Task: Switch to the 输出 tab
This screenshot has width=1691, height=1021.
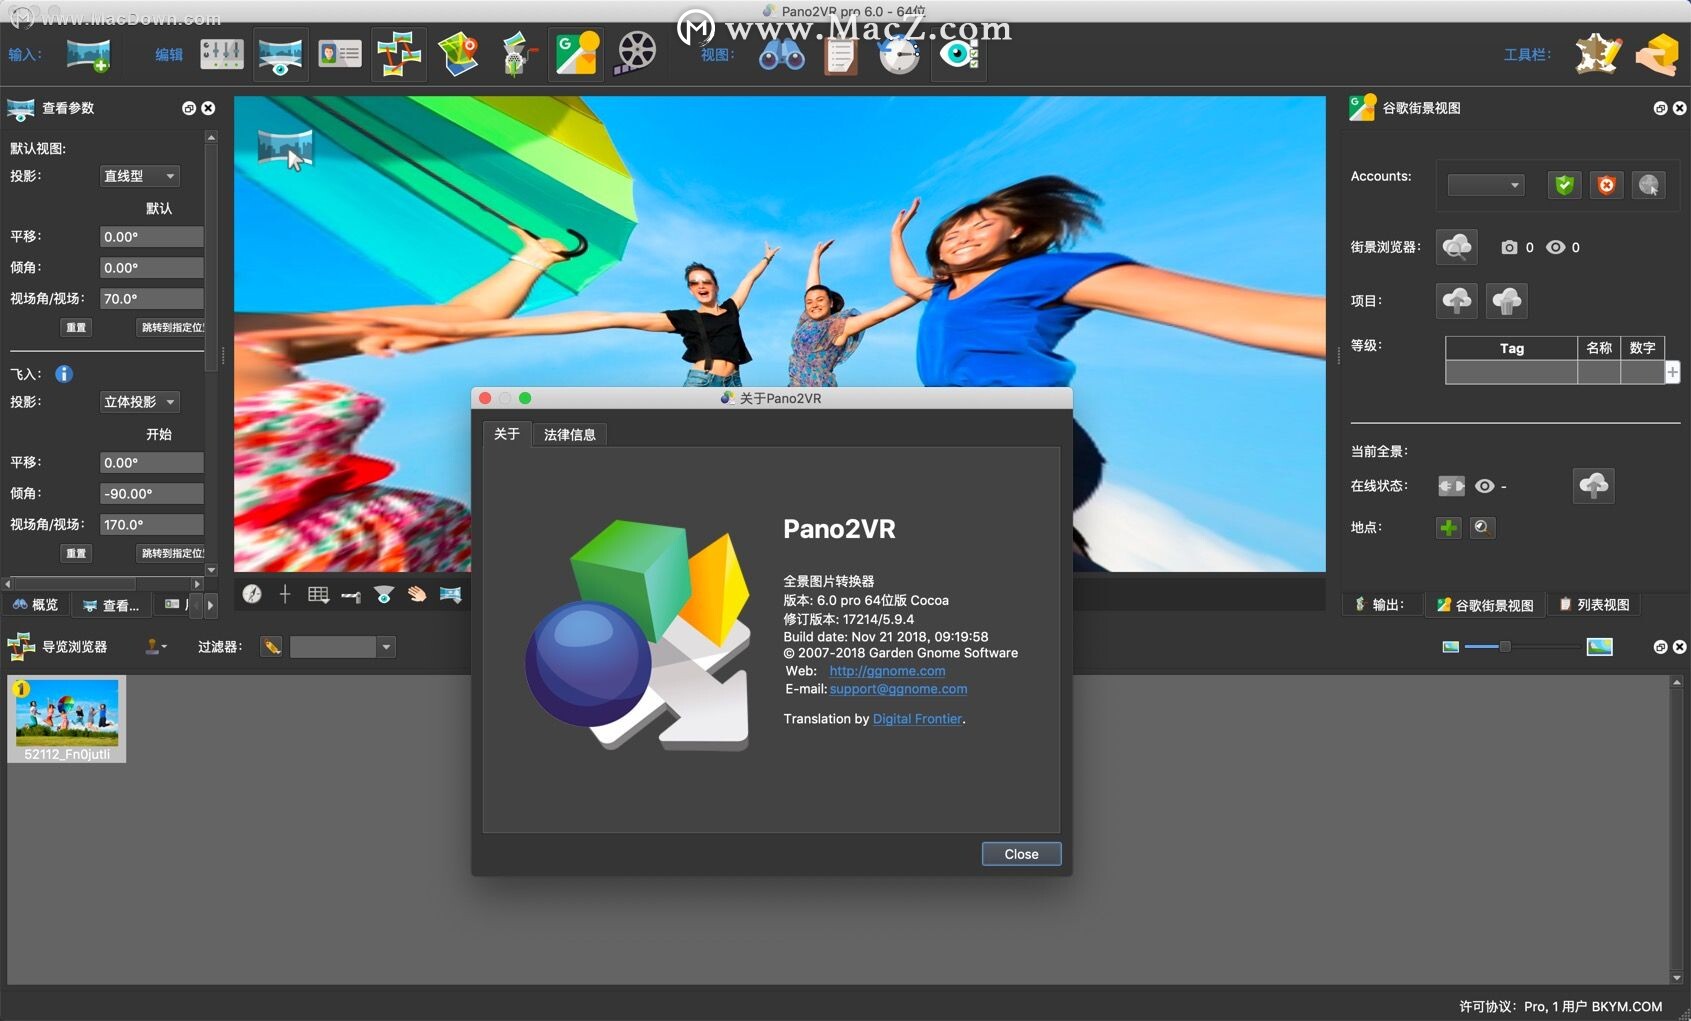Action: [1380, 605]
